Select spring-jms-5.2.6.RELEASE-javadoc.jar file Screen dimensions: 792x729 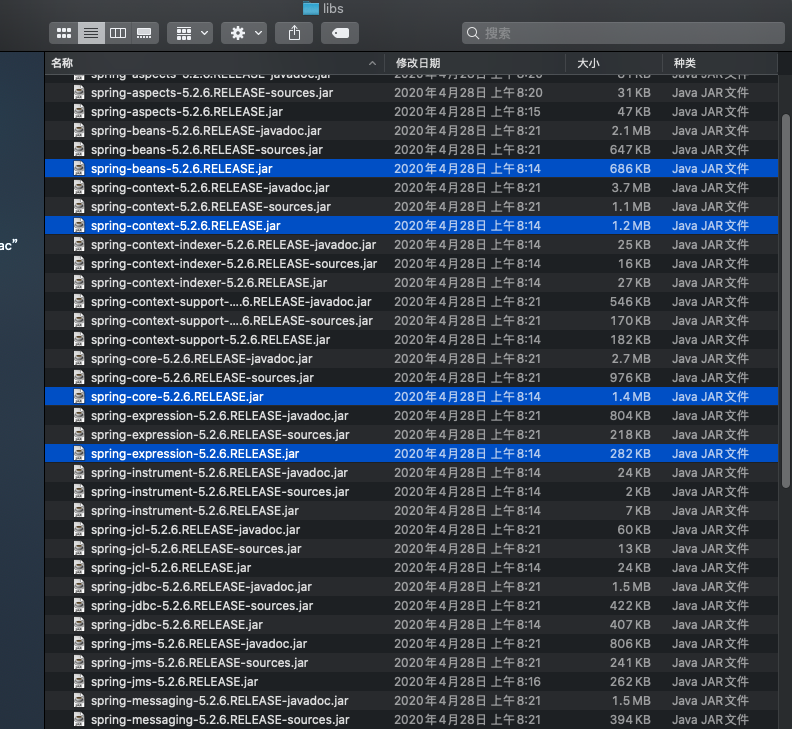[x=412, y=644]
